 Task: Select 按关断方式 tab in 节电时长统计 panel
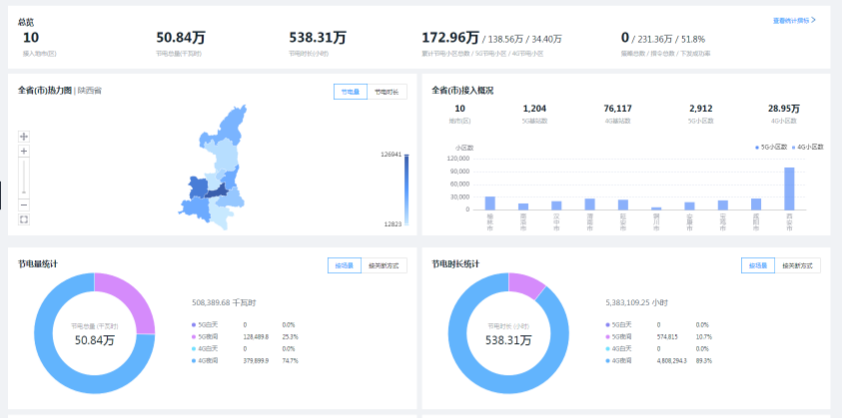(x=797, y=266)
